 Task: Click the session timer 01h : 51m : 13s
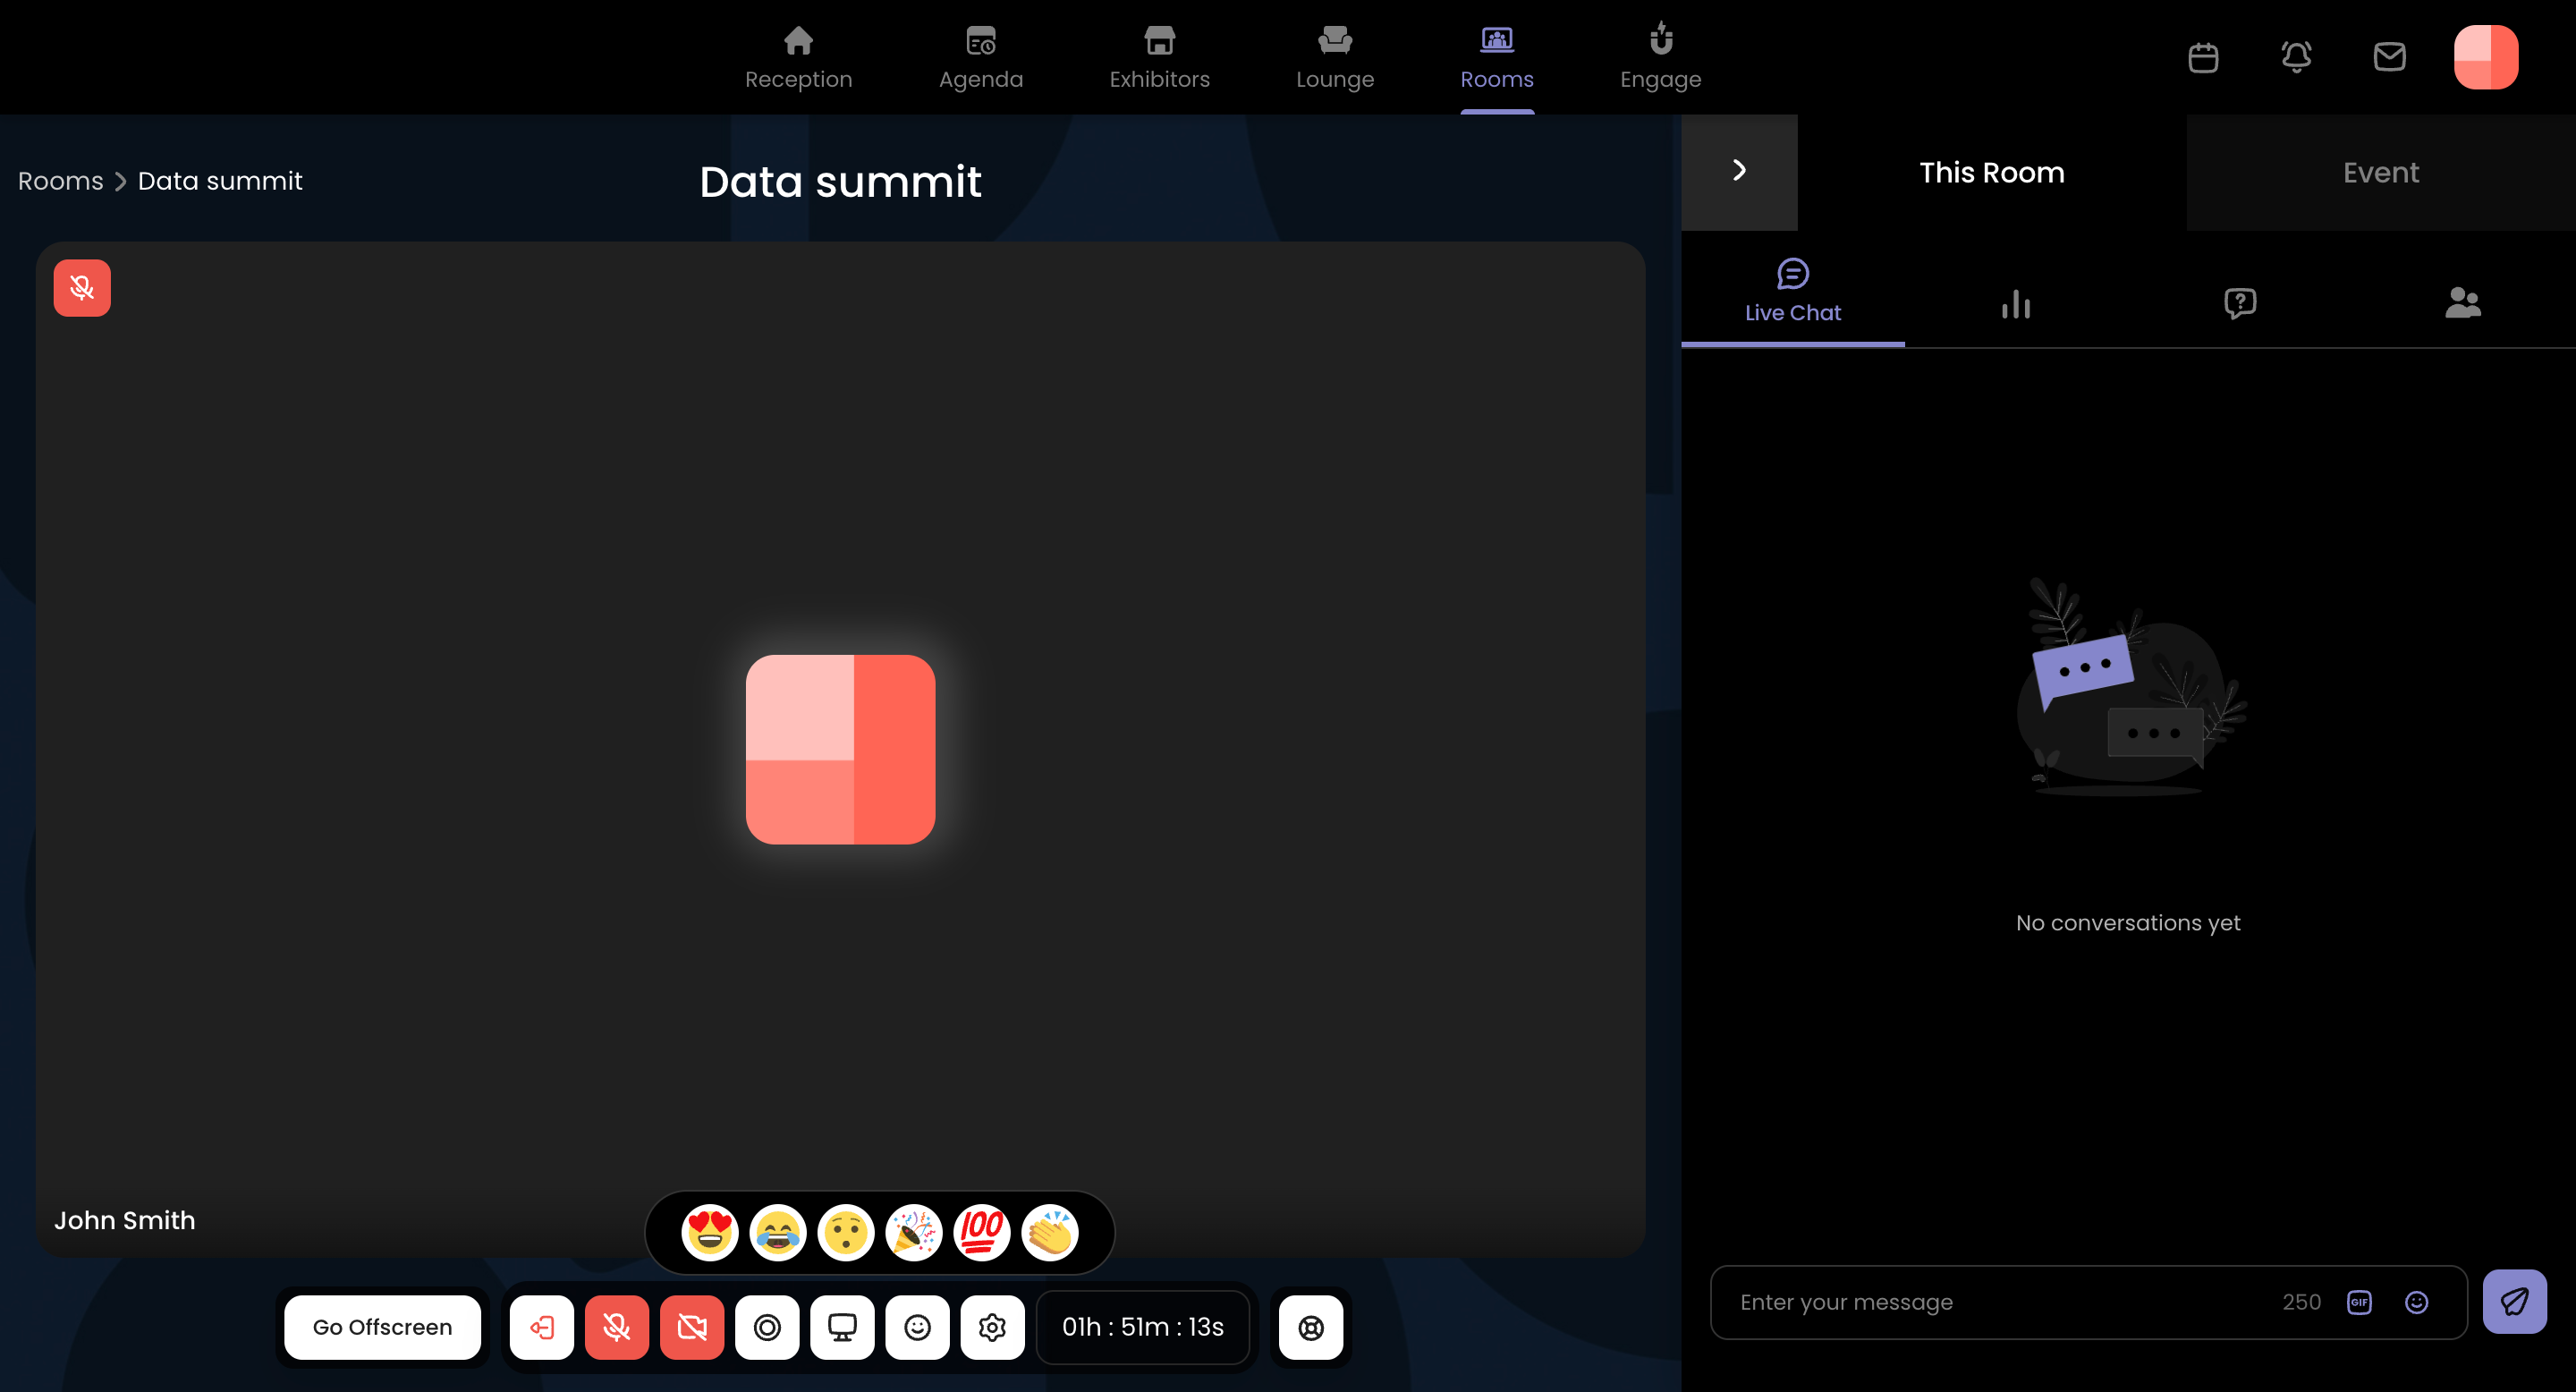(x=1143, y=1327)
